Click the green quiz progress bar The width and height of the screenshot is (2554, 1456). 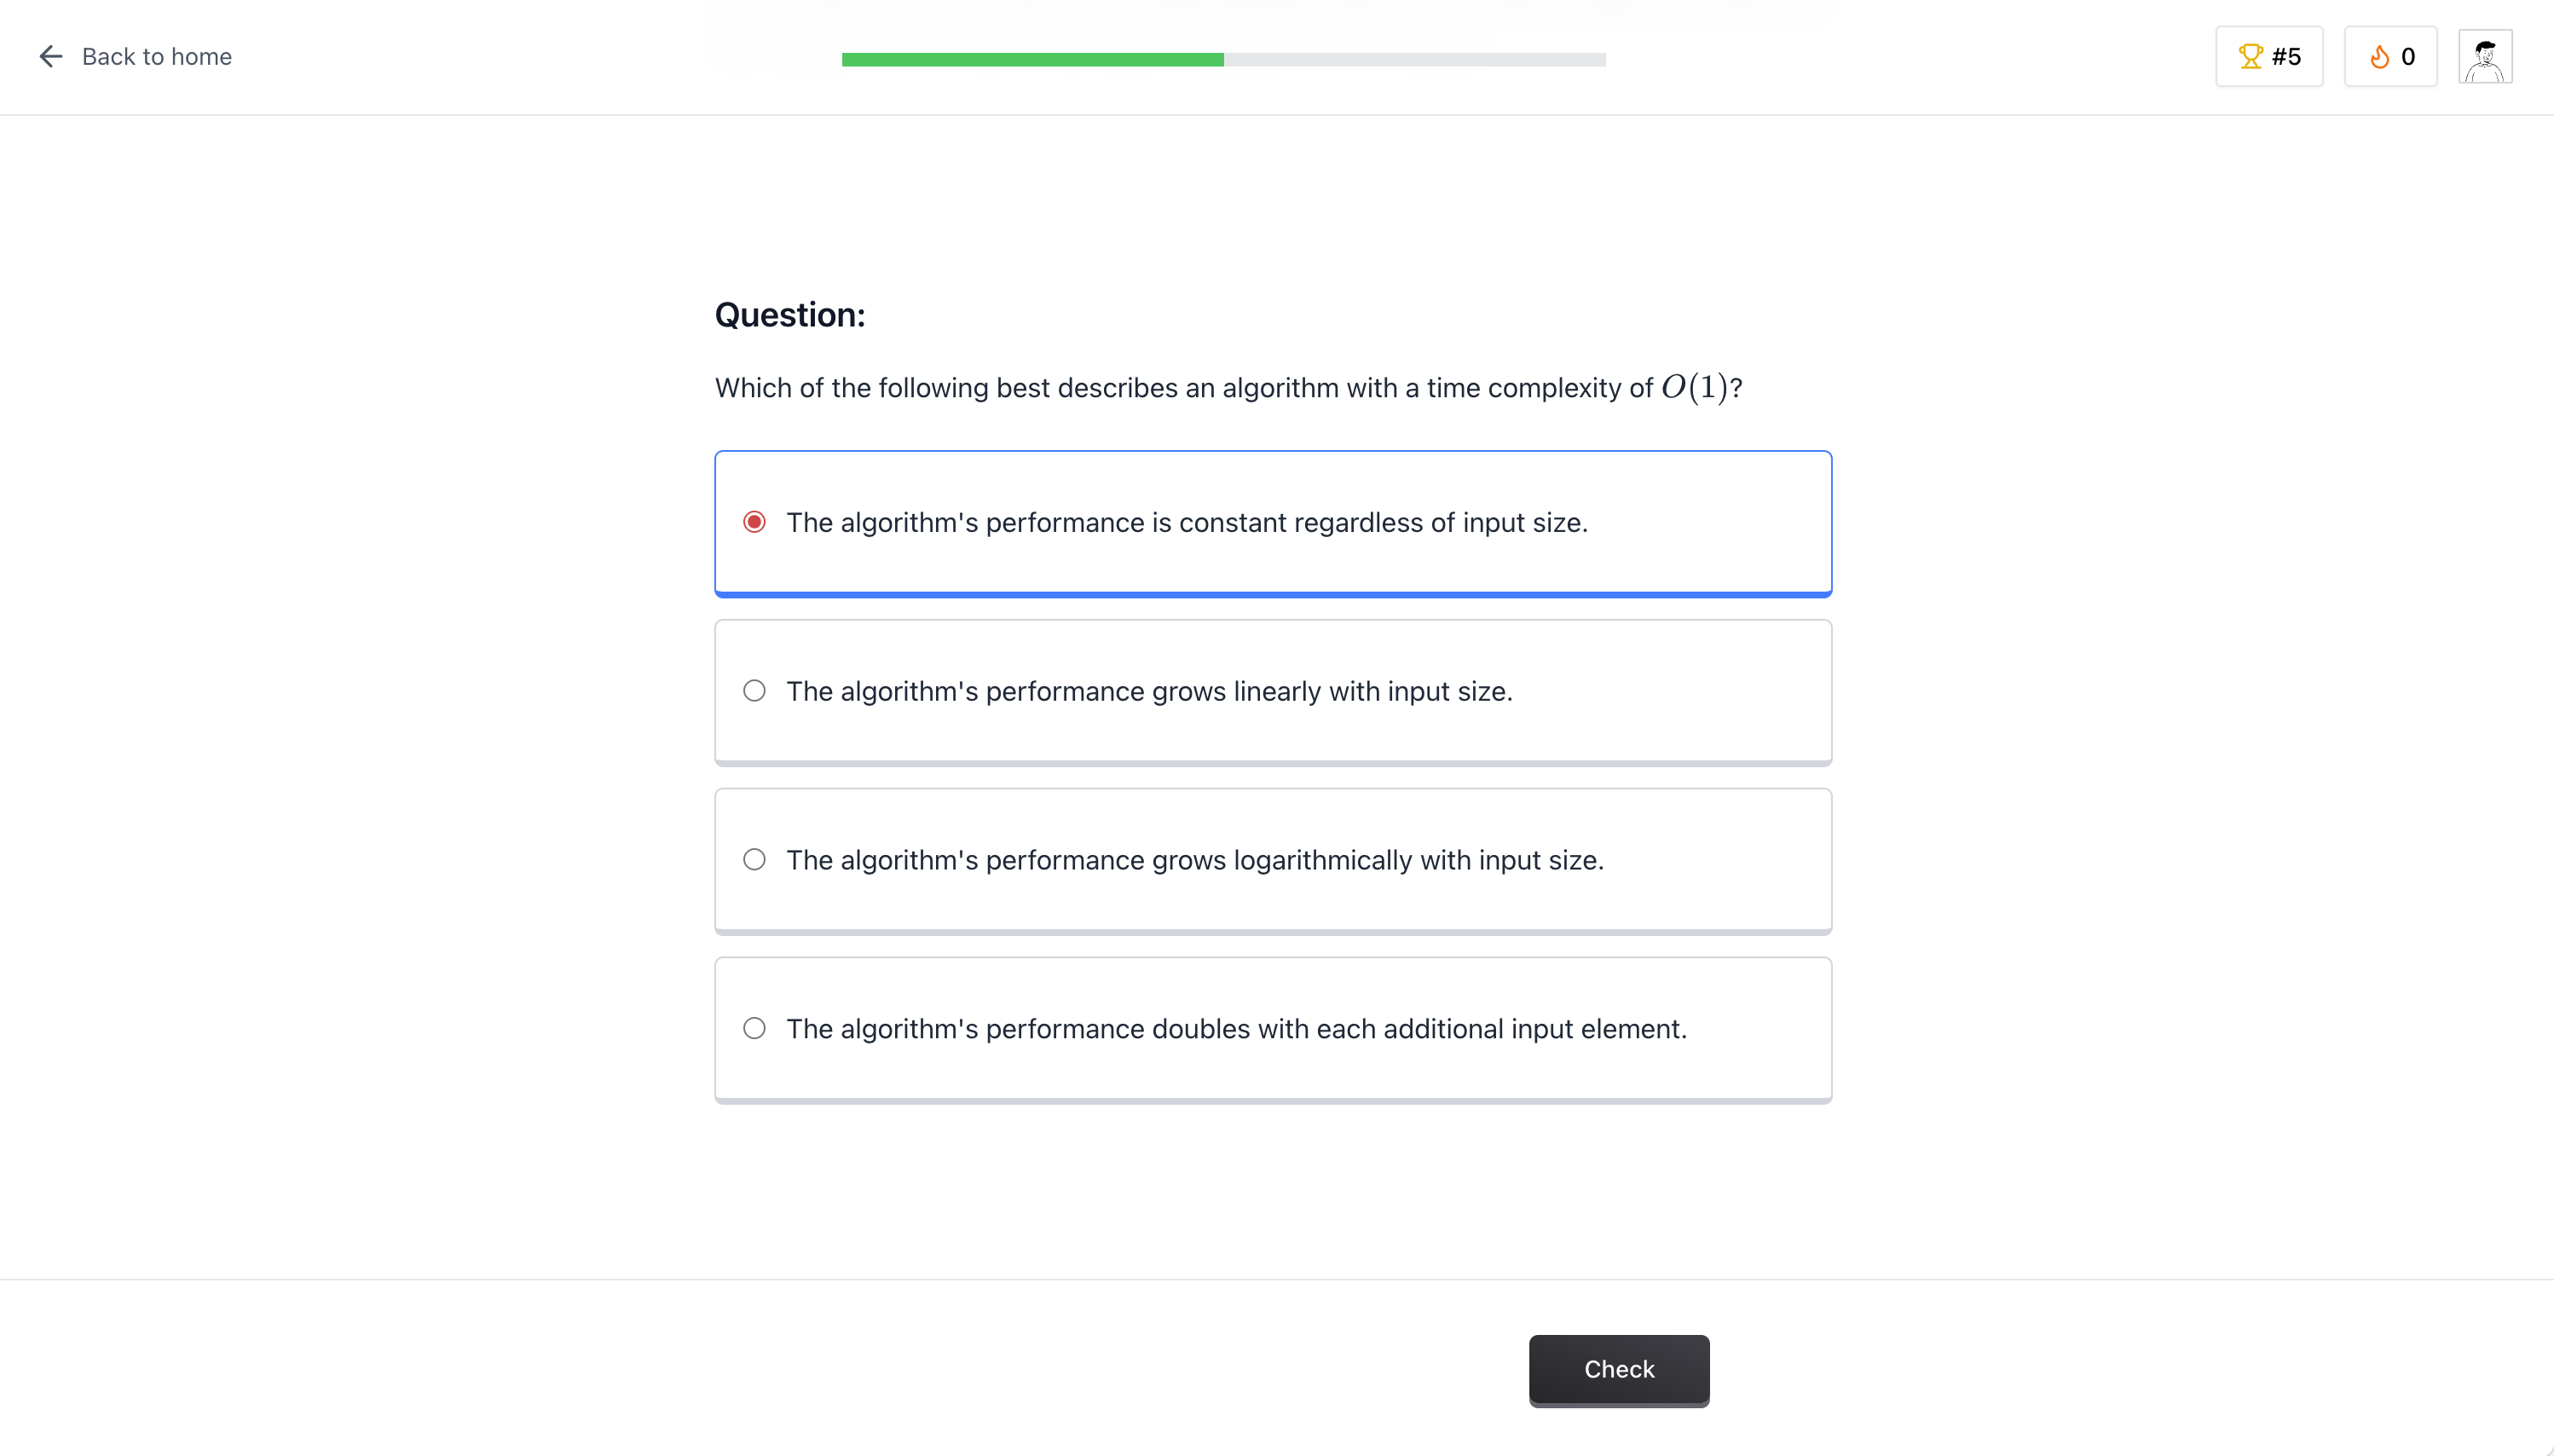click(1032, 60)
